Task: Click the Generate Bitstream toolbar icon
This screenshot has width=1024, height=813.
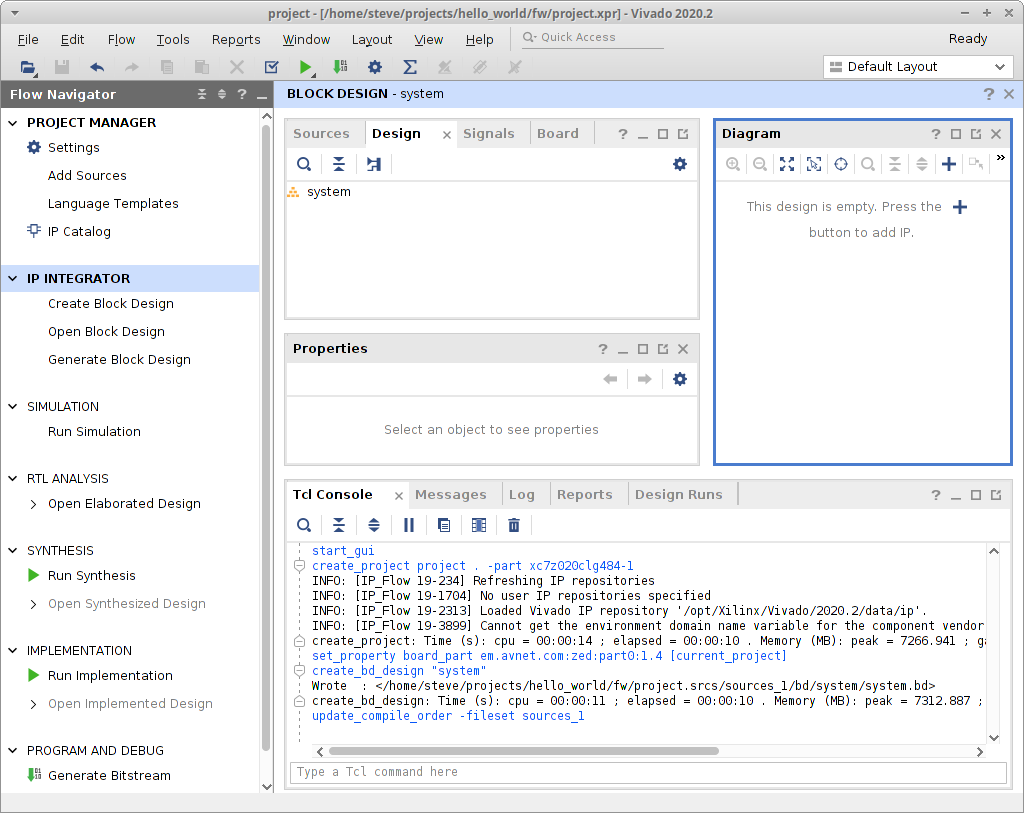Action: coord(340,67)
